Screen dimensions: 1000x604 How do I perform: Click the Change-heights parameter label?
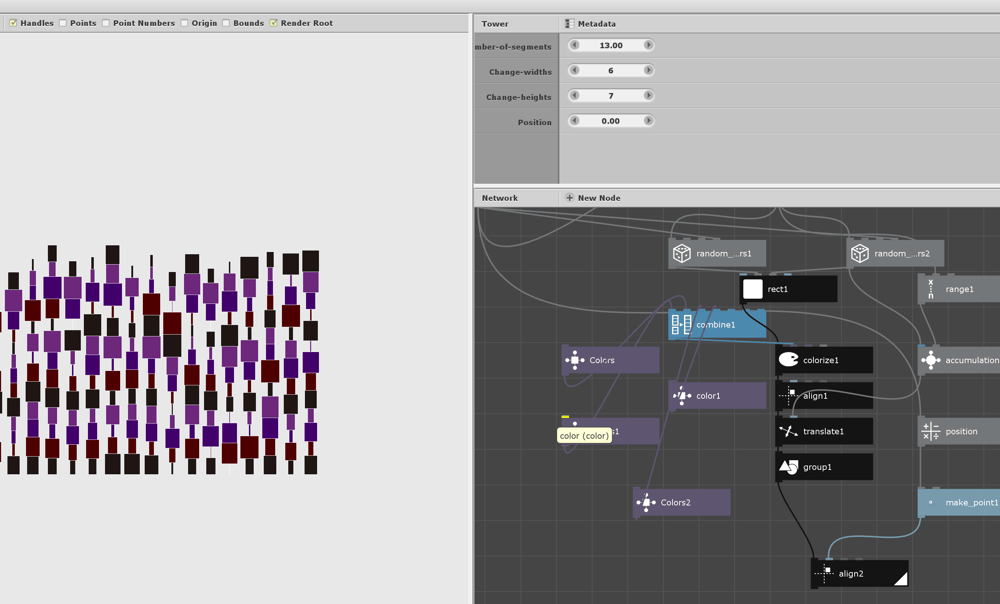click(x=519, y=97)
